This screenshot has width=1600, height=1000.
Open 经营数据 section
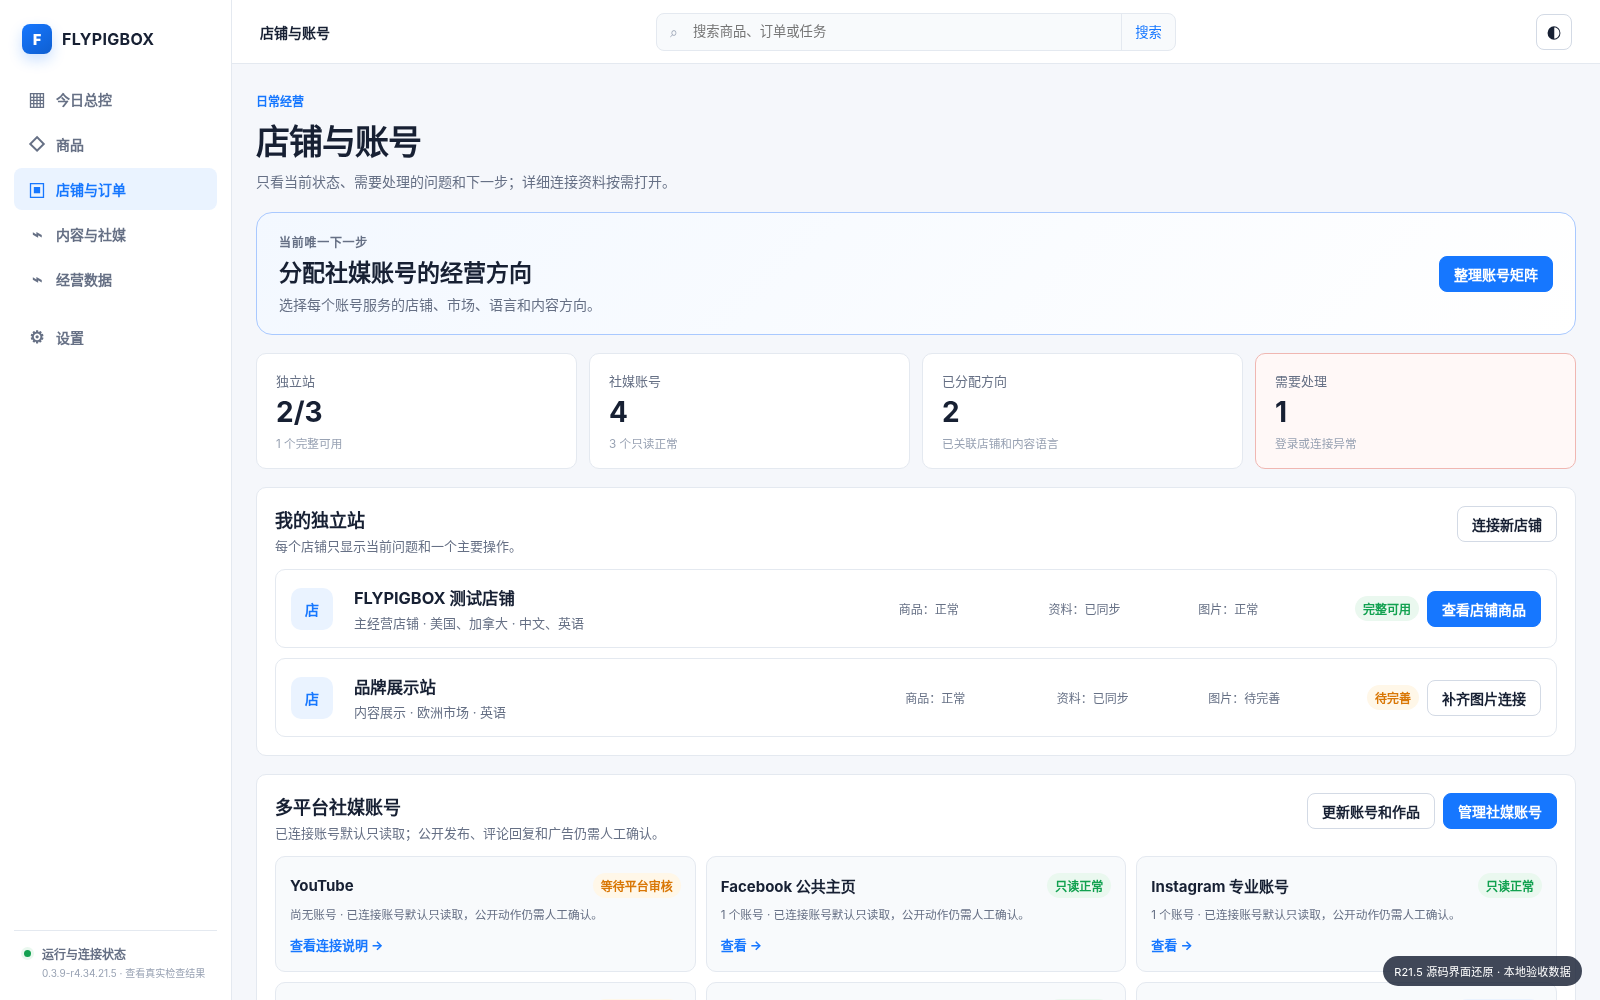pyautogui.click(x=115, y=280)
